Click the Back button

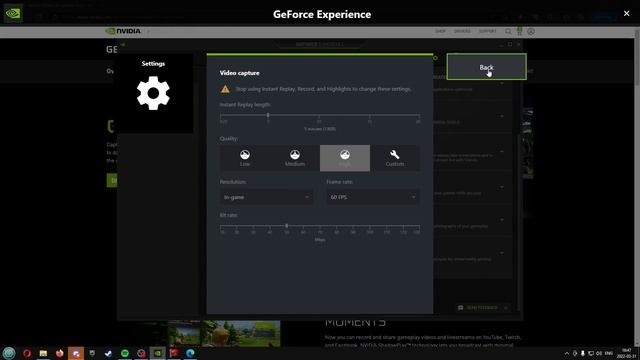click(x=486, y=67)
